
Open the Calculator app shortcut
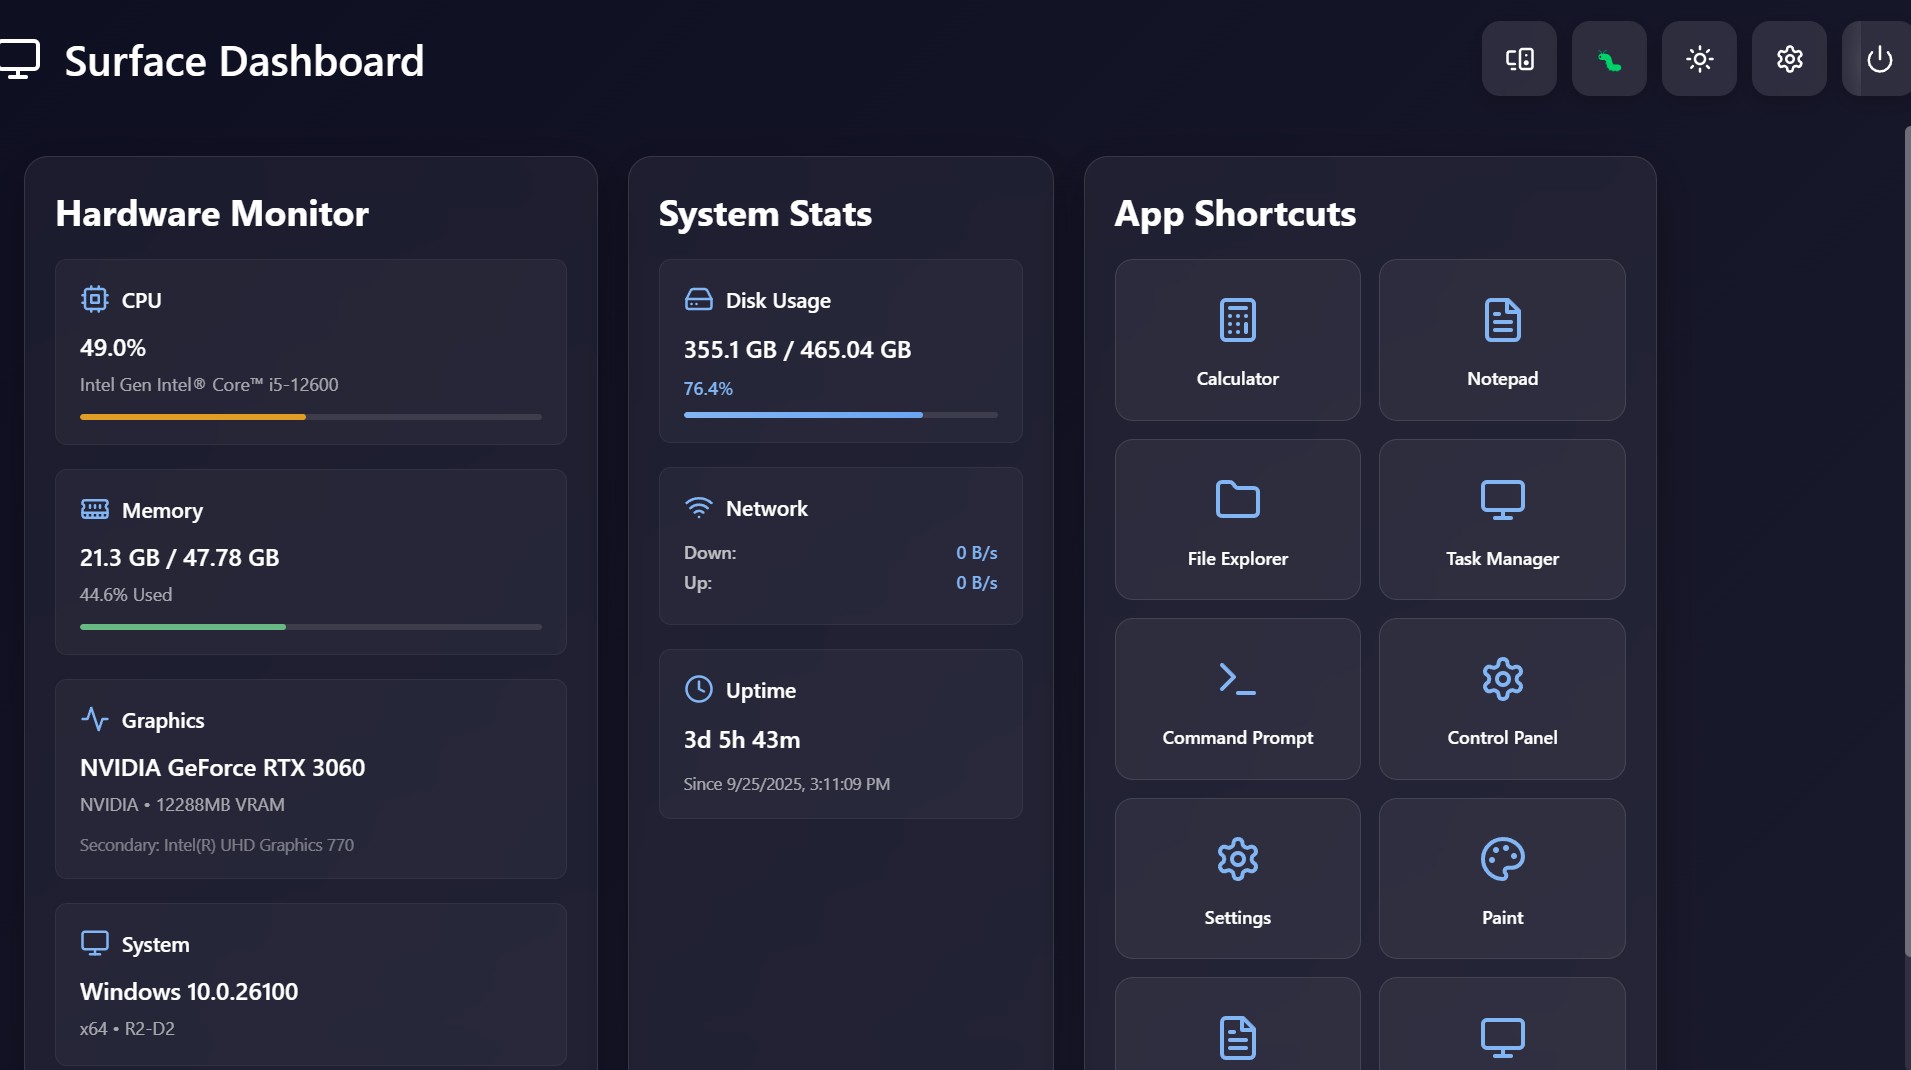1237,340
